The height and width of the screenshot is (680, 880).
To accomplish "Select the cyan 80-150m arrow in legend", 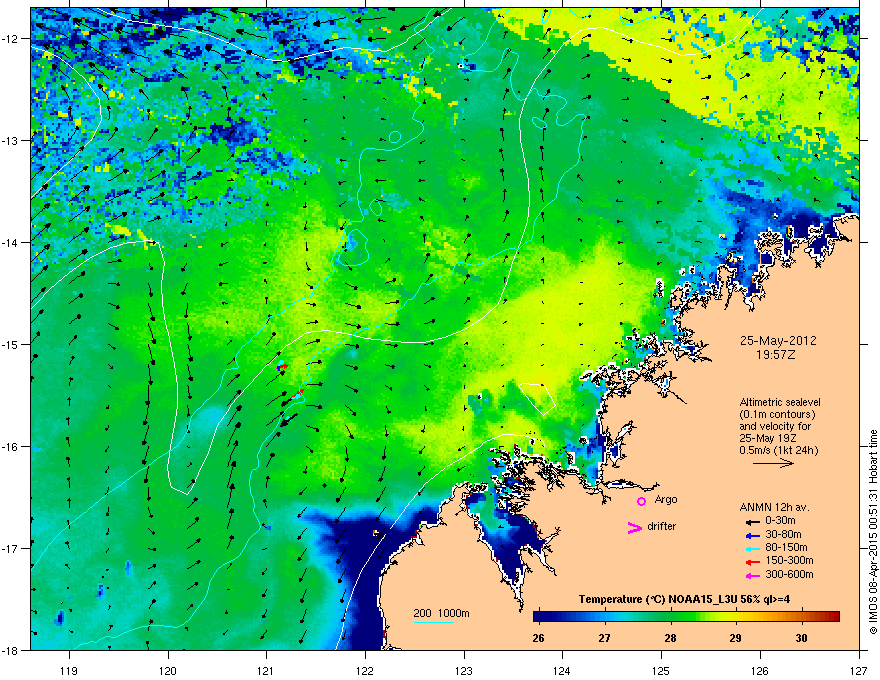I will (x=753, y=549).
